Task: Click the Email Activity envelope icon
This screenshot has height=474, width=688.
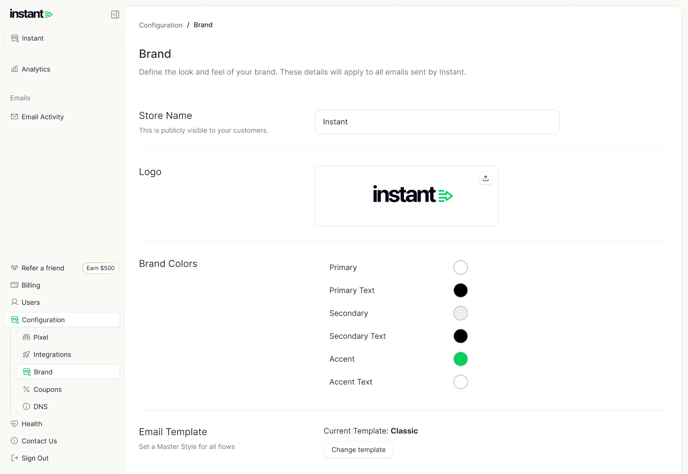Action: 14,117
